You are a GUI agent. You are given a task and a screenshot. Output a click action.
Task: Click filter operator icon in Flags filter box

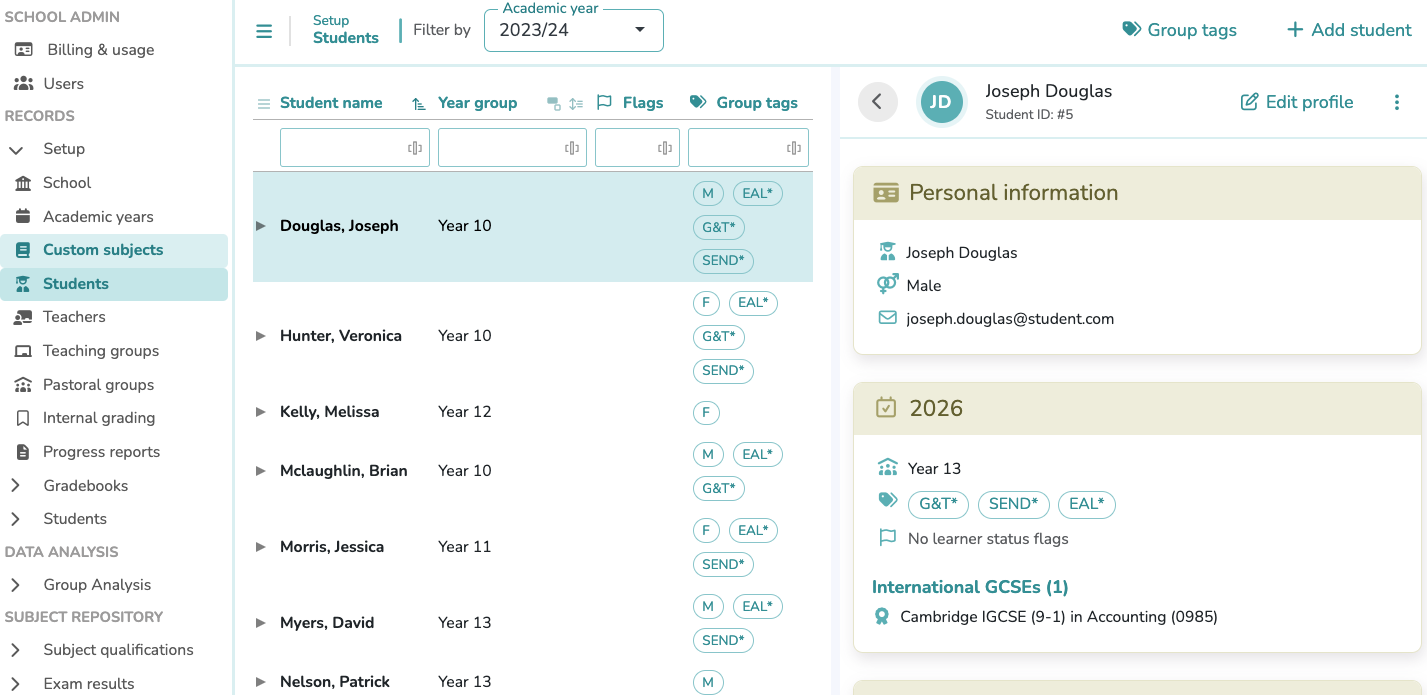pos(664,148)
